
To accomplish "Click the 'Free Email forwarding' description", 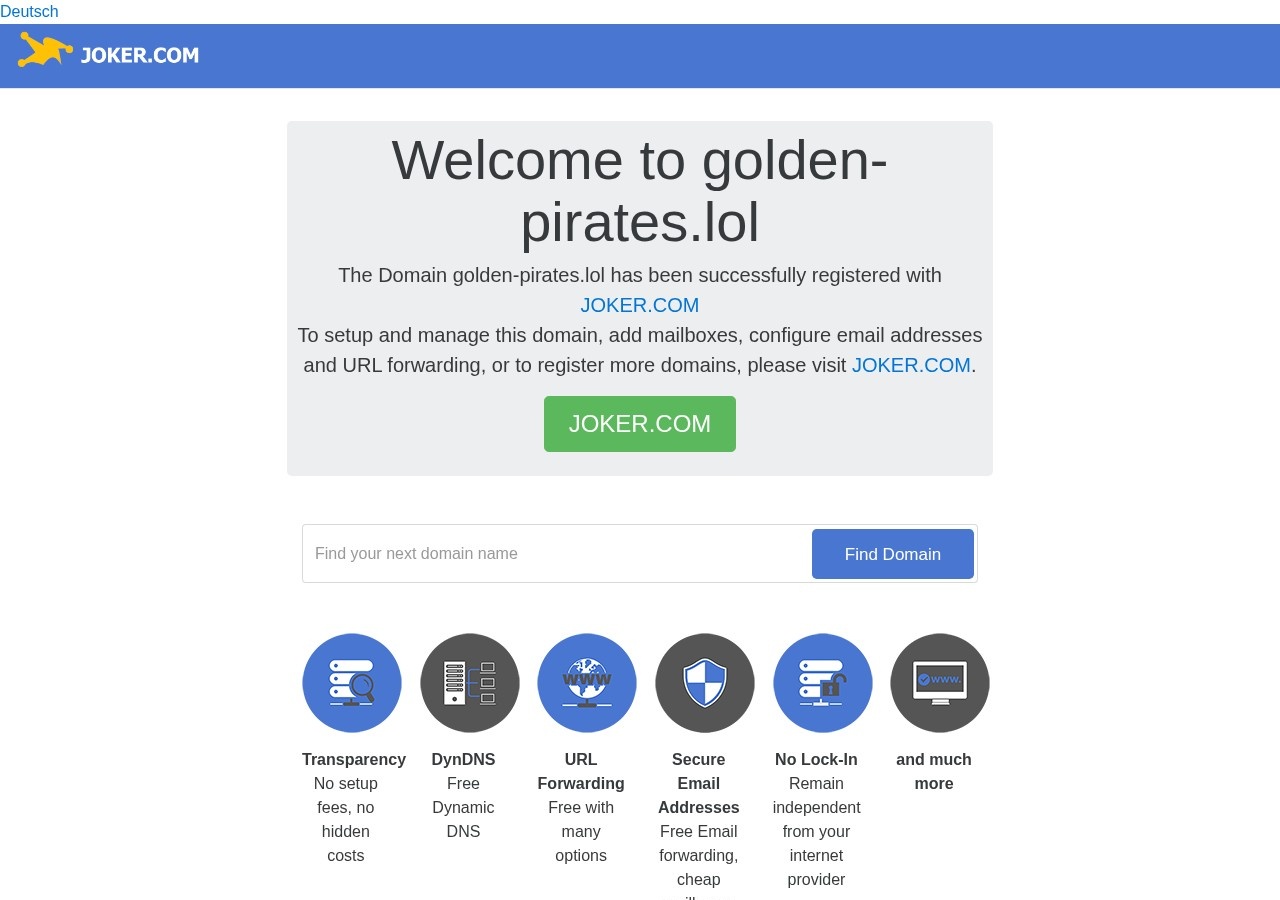I will coord(699,843).
